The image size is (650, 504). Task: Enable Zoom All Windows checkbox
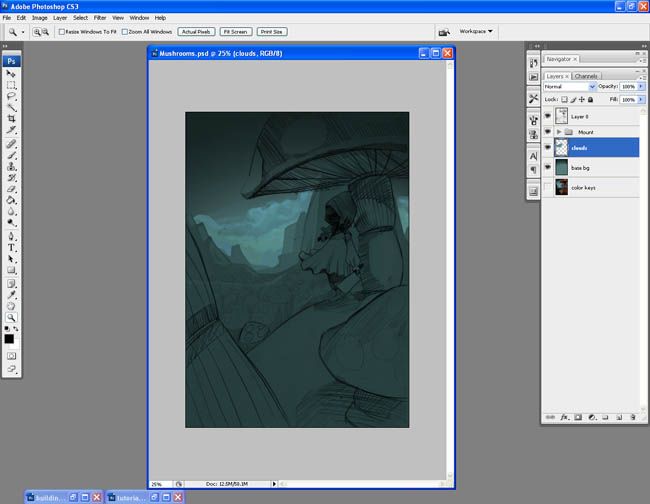(125, 32)
